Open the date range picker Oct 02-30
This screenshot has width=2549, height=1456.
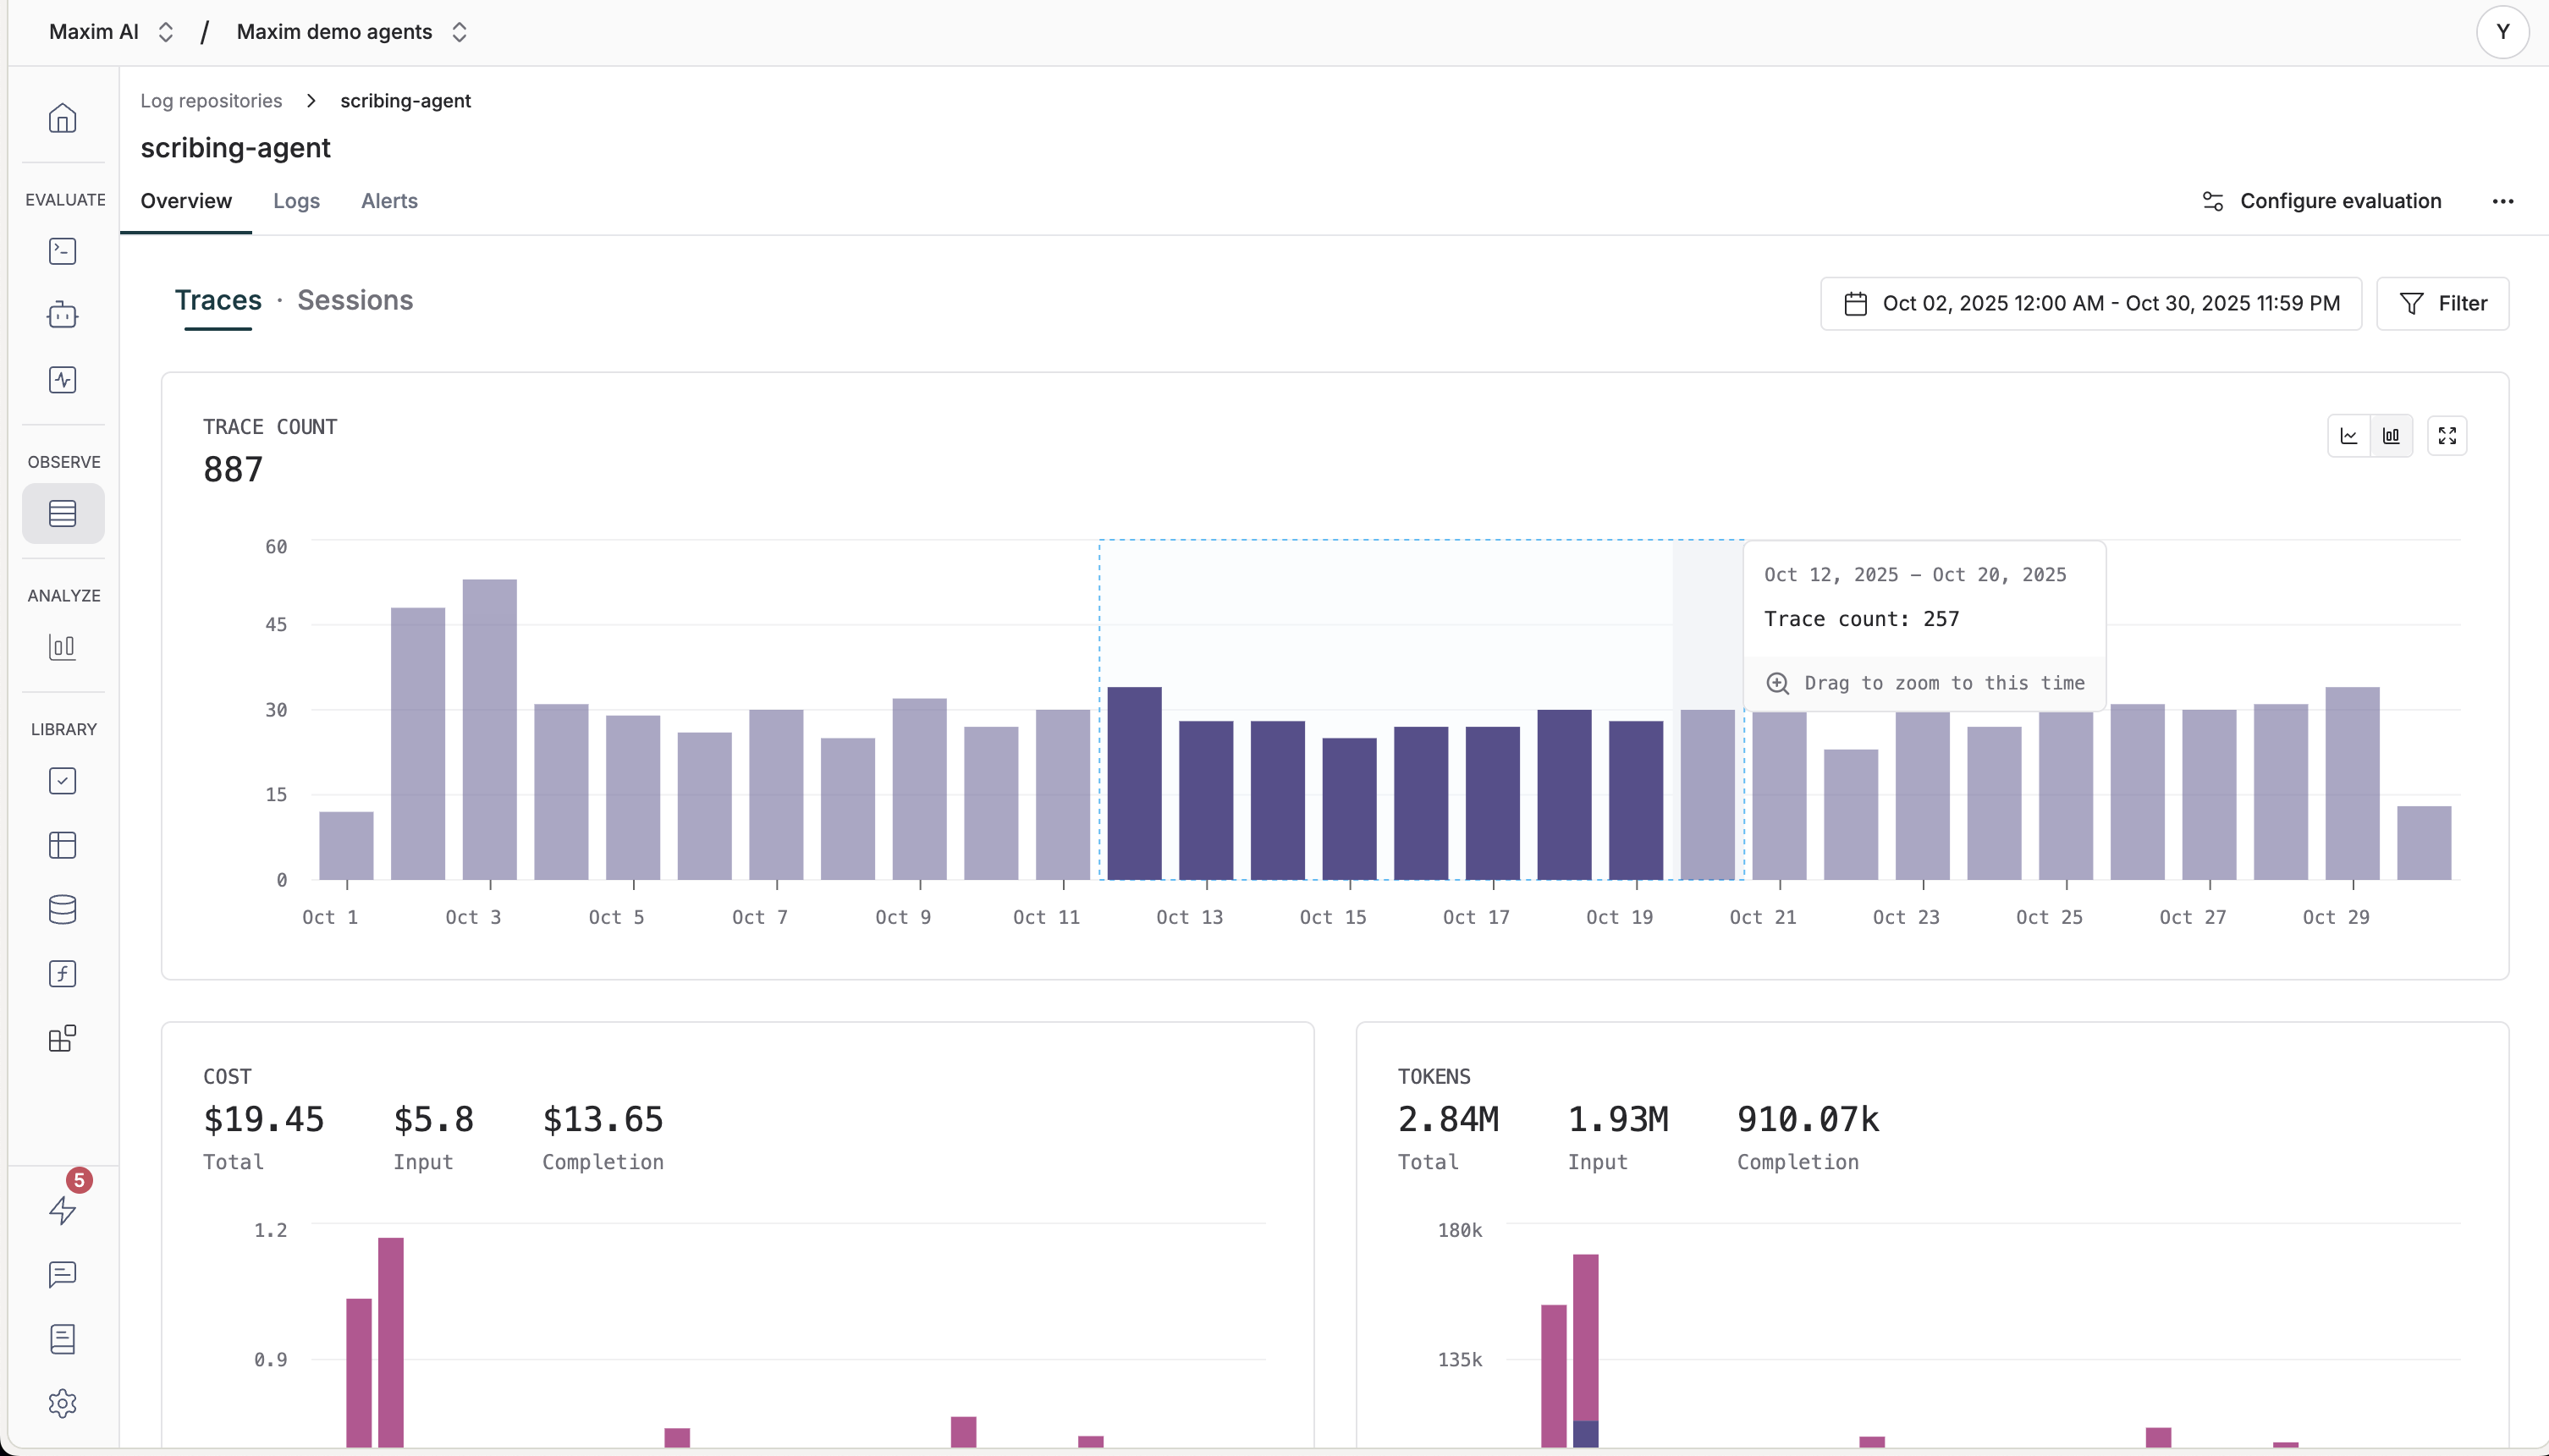[x=2089, y=303]
